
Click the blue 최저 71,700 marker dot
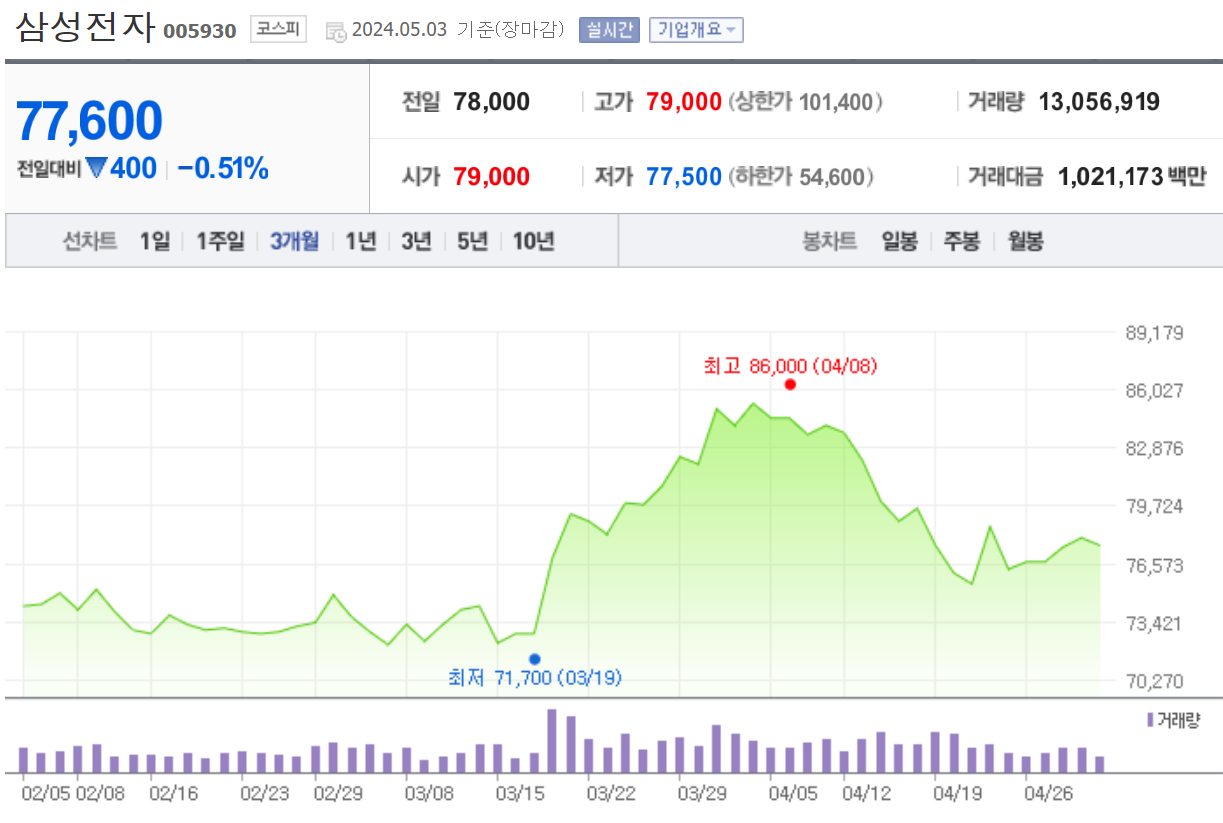click(534, 659)
